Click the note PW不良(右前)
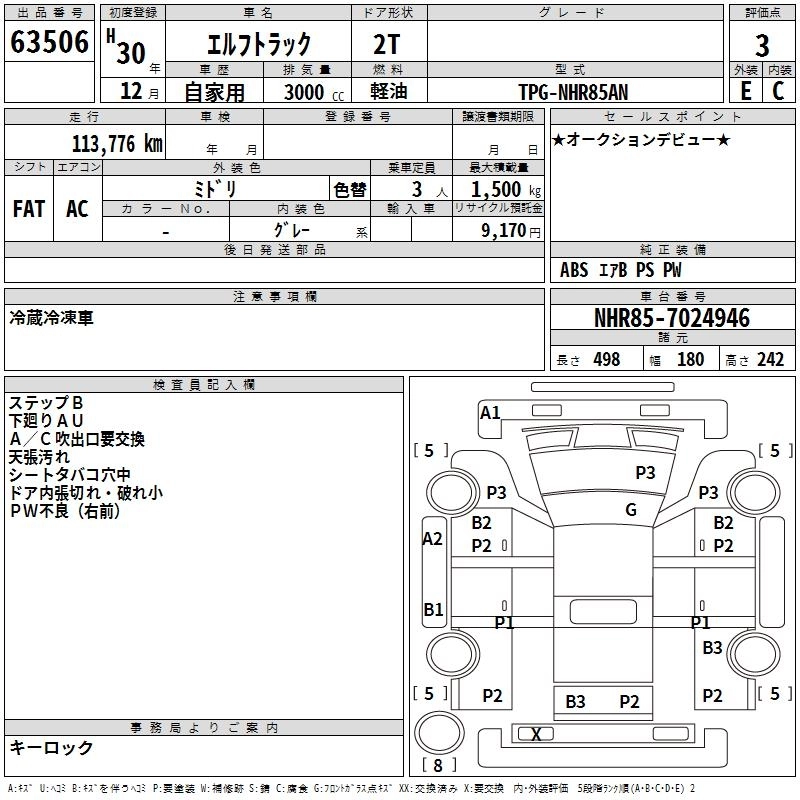This screenshot has height=800, width=800. coord(64,510)
